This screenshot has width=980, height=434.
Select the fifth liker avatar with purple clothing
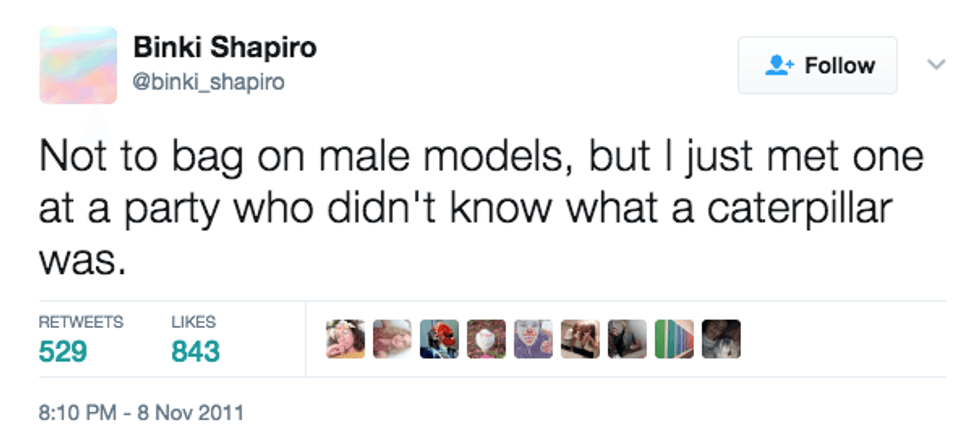[x=533, y=340]
